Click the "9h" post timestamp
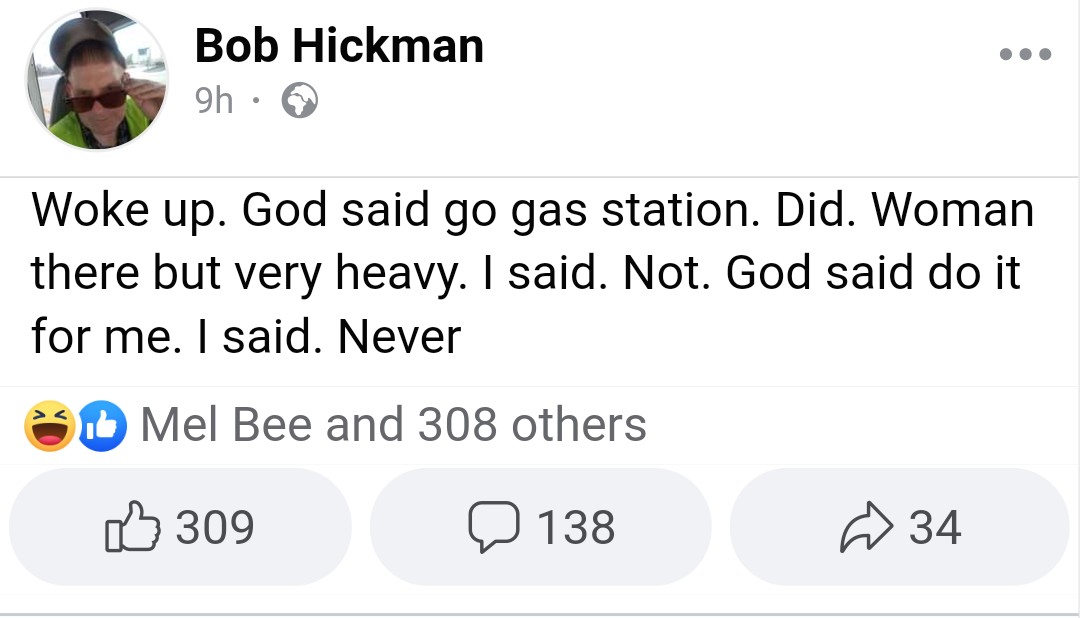 (215, 101)
